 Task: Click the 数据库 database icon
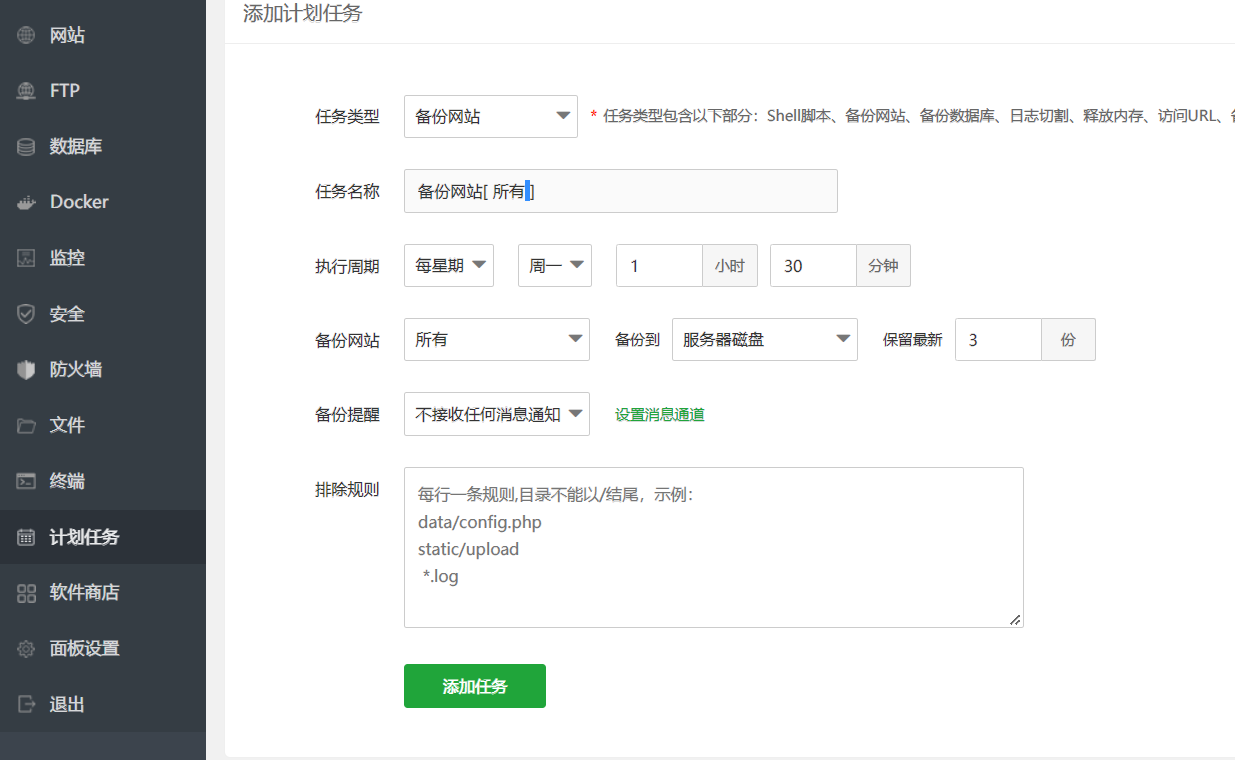point(26,147)
